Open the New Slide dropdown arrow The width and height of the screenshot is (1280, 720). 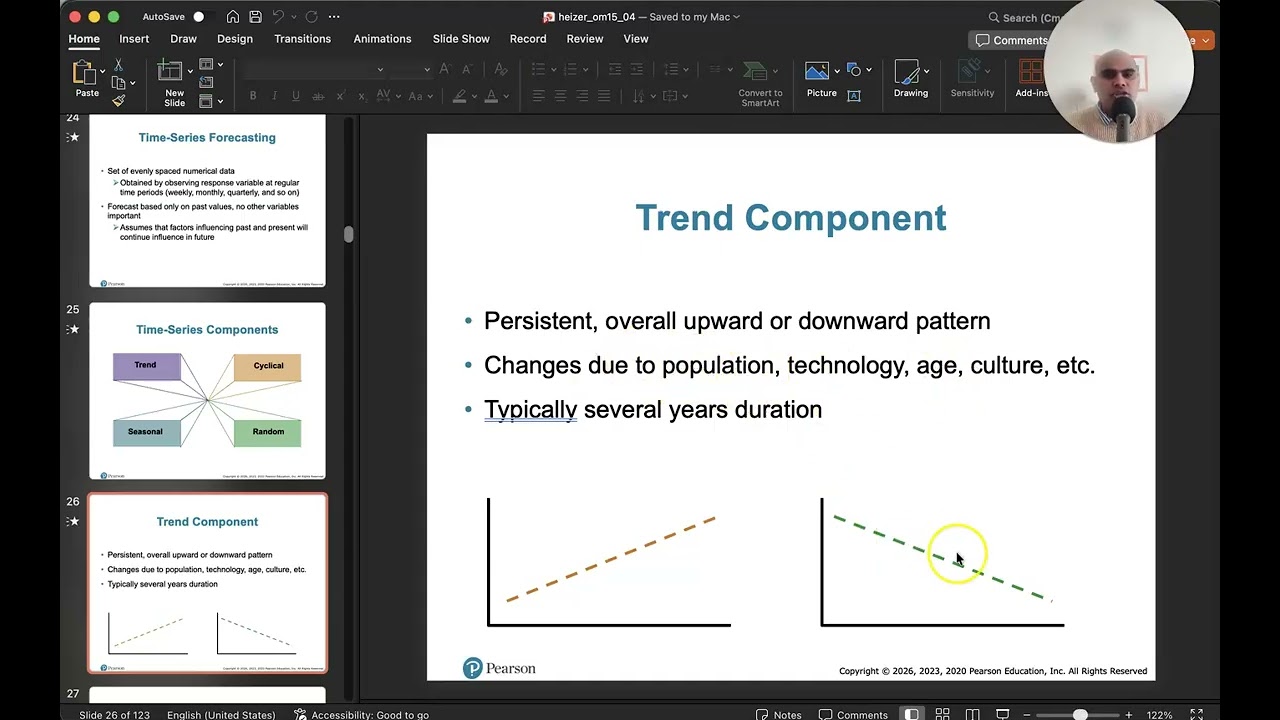[x=191, y=72]
